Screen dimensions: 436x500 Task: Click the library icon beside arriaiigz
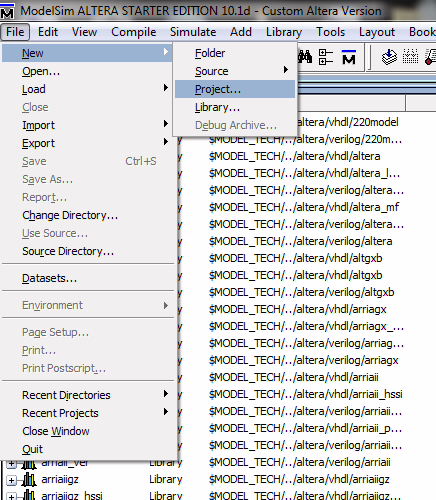[29, 480]
